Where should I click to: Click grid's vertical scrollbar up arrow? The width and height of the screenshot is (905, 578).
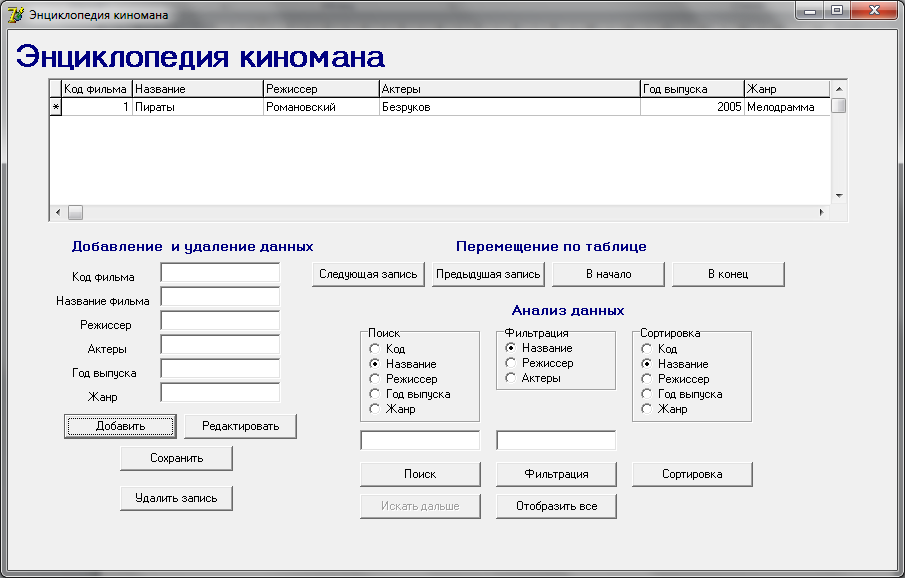point(839,89)
